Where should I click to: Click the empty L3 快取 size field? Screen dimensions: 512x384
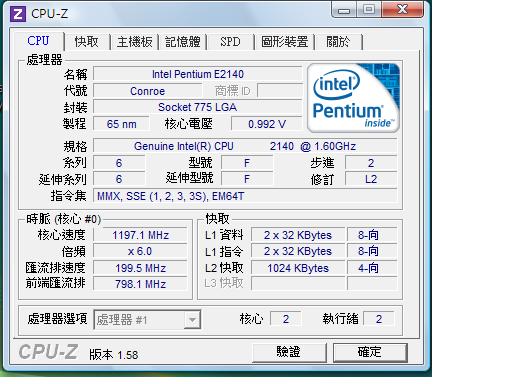click(298, 284)
